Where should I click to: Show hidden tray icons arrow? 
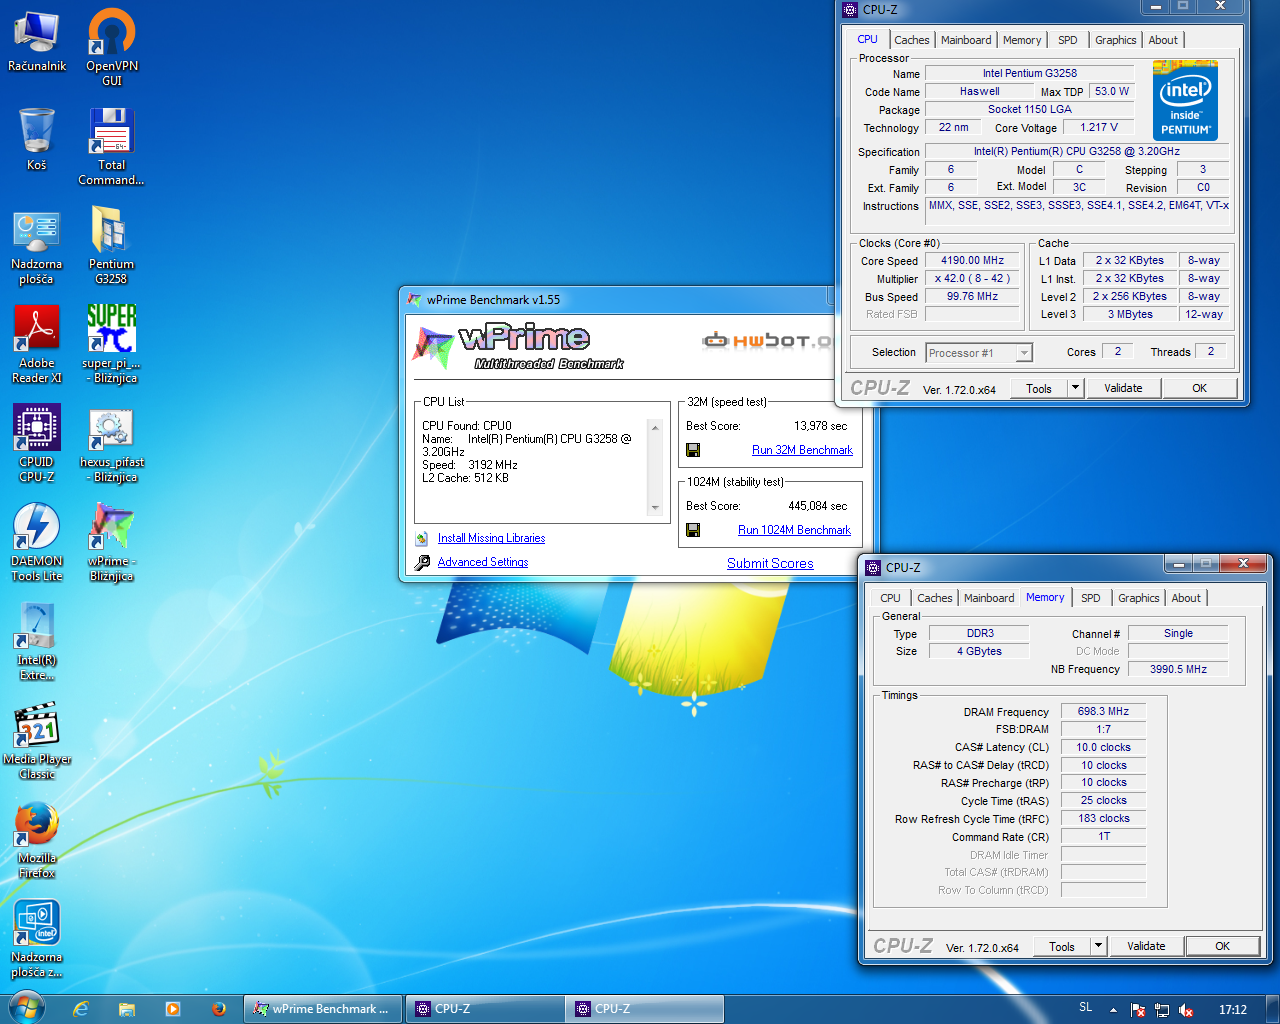(x=1113, y=1010)
